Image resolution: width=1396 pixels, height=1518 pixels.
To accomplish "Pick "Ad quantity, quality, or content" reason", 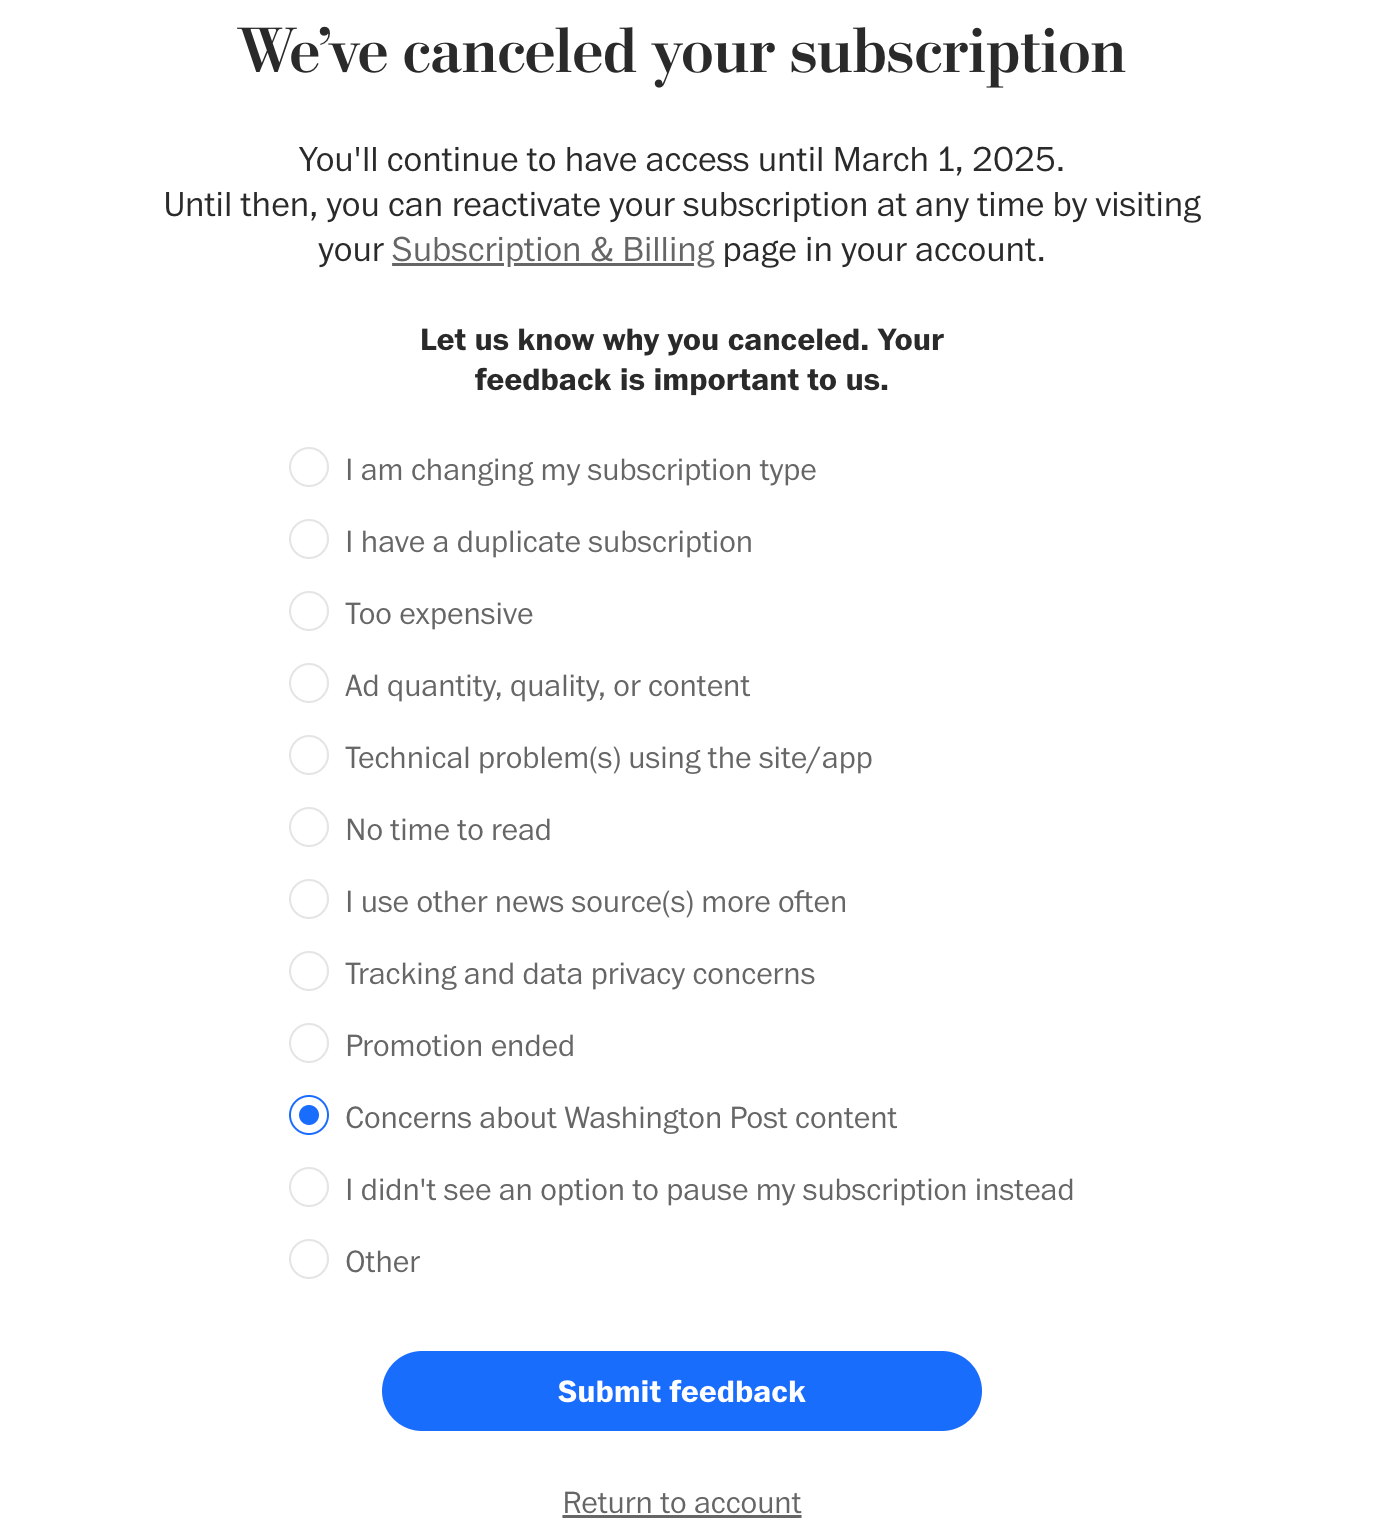I will (x=309, y=683).
